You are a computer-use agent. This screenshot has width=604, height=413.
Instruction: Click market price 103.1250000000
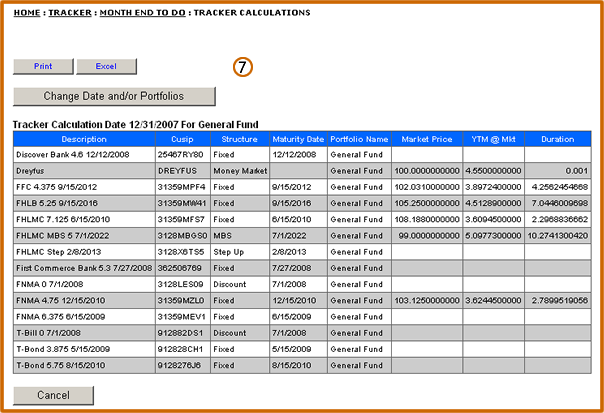tap(427, 300)
